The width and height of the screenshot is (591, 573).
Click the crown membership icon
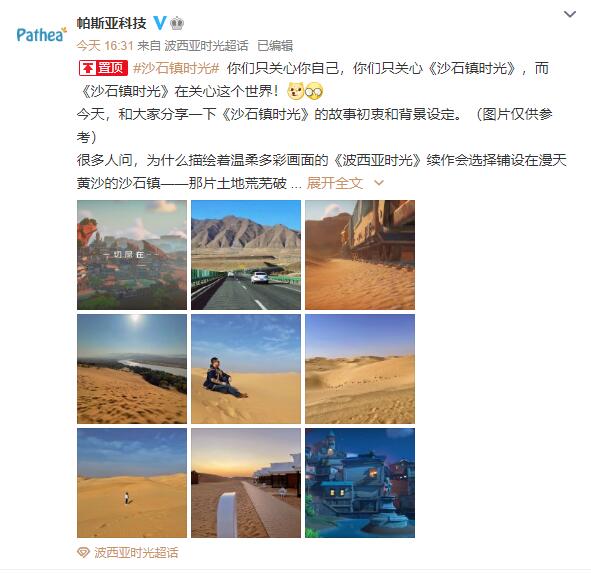(177, 23)
